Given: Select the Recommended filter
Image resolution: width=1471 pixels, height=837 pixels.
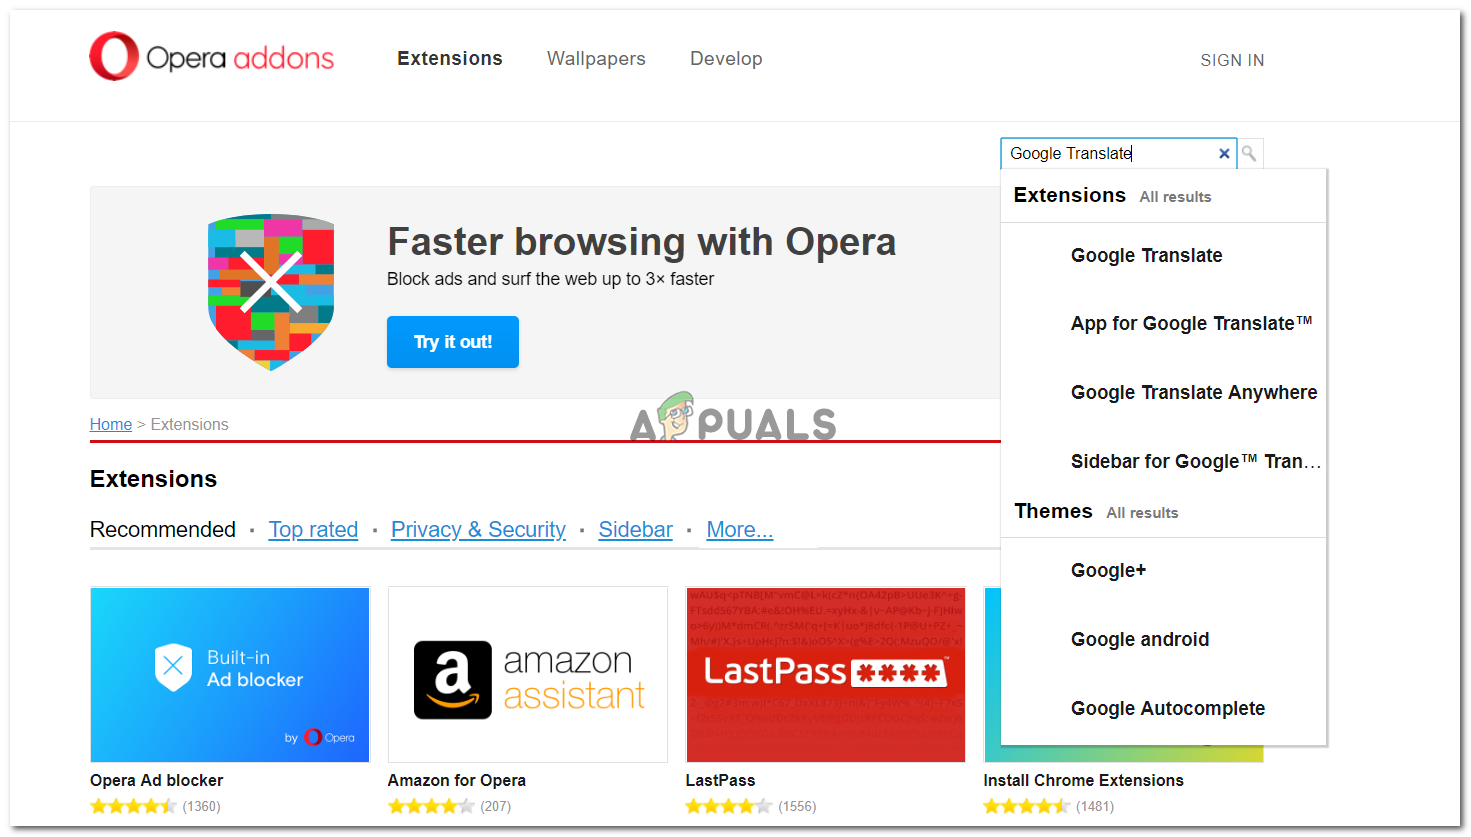Looking at the screenshot, I should click(x=163, y=529).
